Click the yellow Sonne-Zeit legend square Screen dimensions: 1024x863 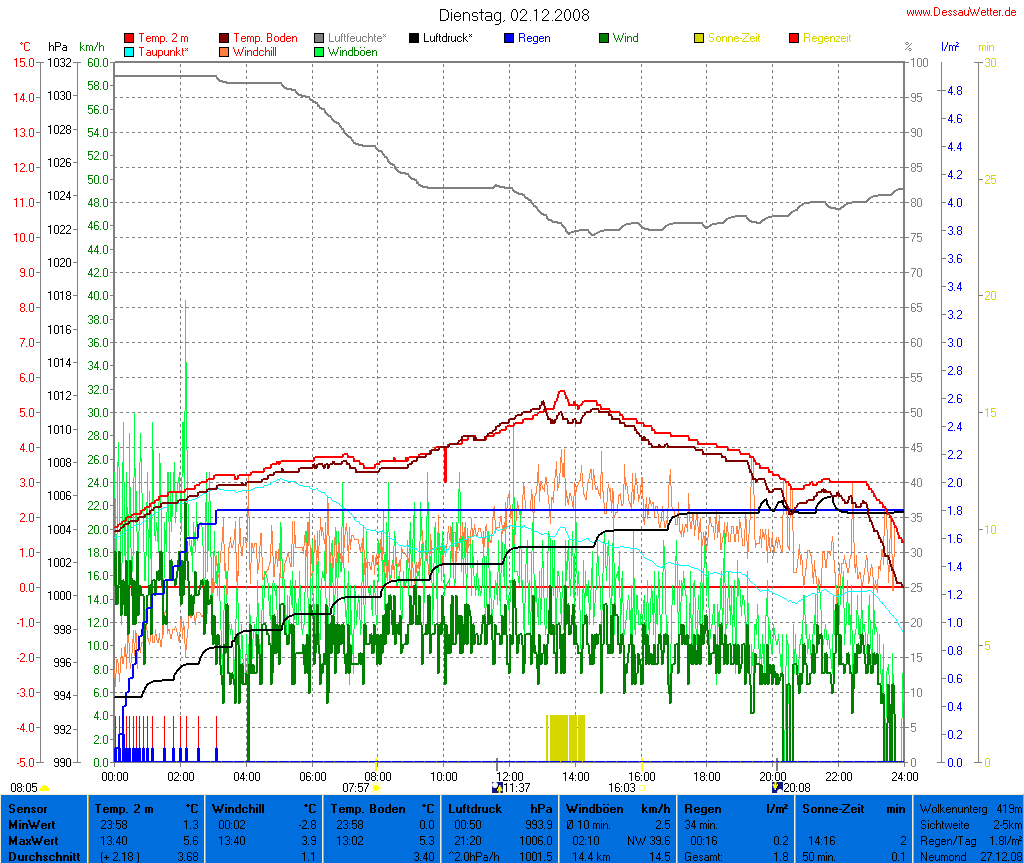(699, 38)
